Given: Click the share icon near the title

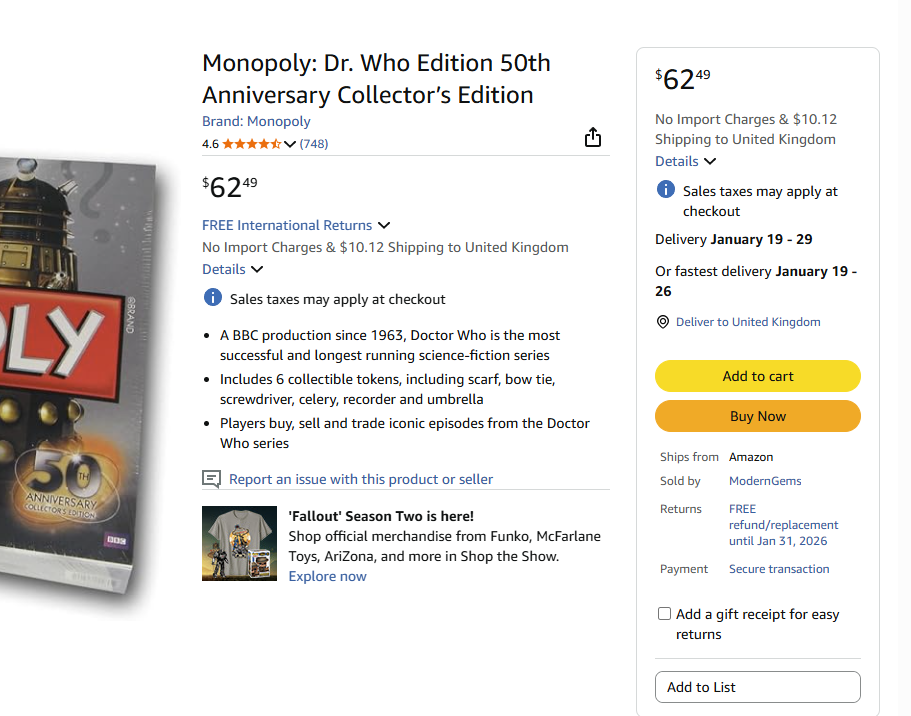Looking at the screenshot, I should (x=593, y=137).
